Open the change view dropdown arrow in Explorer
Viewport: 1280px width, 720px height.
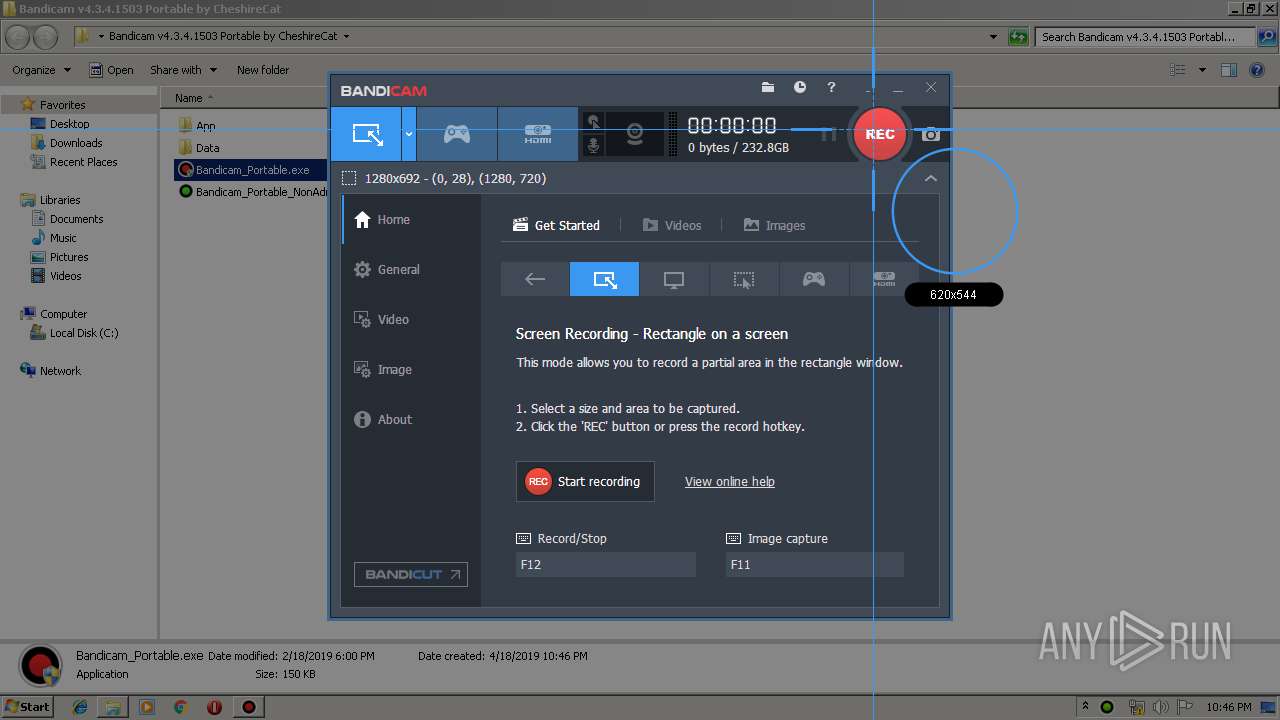[1202, 70]
